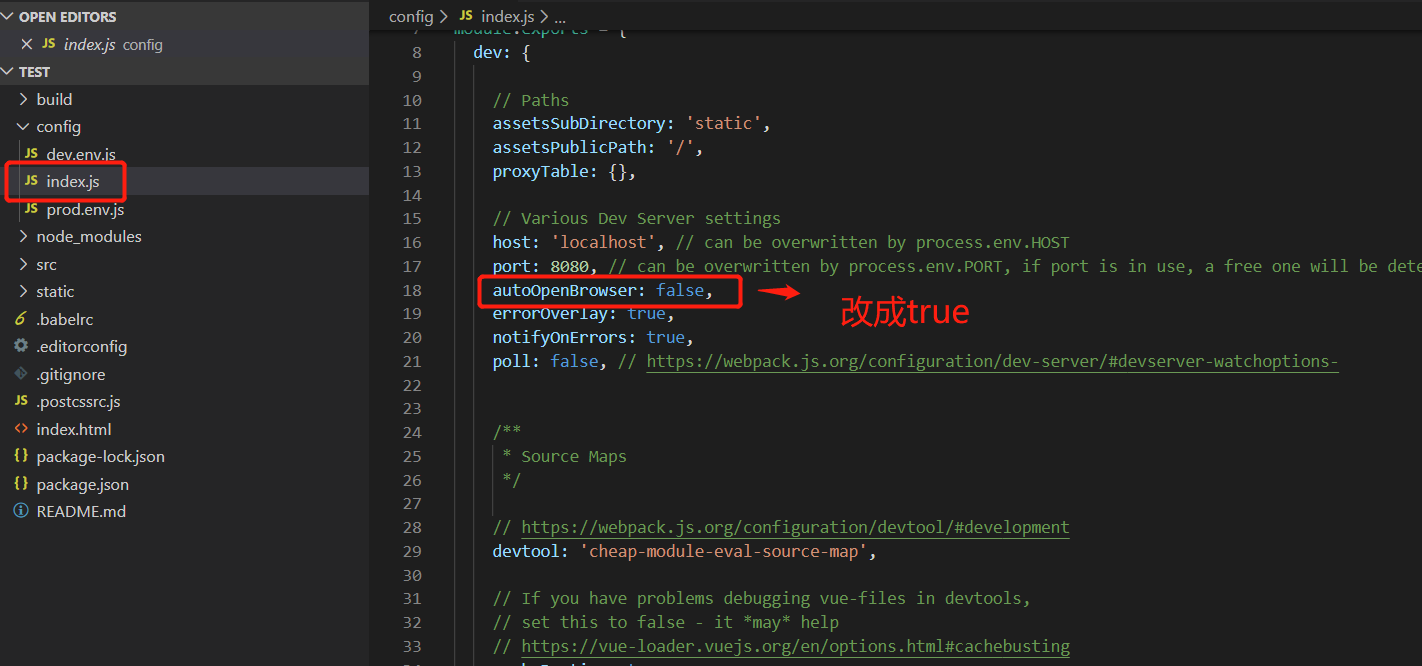The image size is (1422, 666).
Task: Click braces icon beside package-lock.json
Action: click(x=21, y=456)
